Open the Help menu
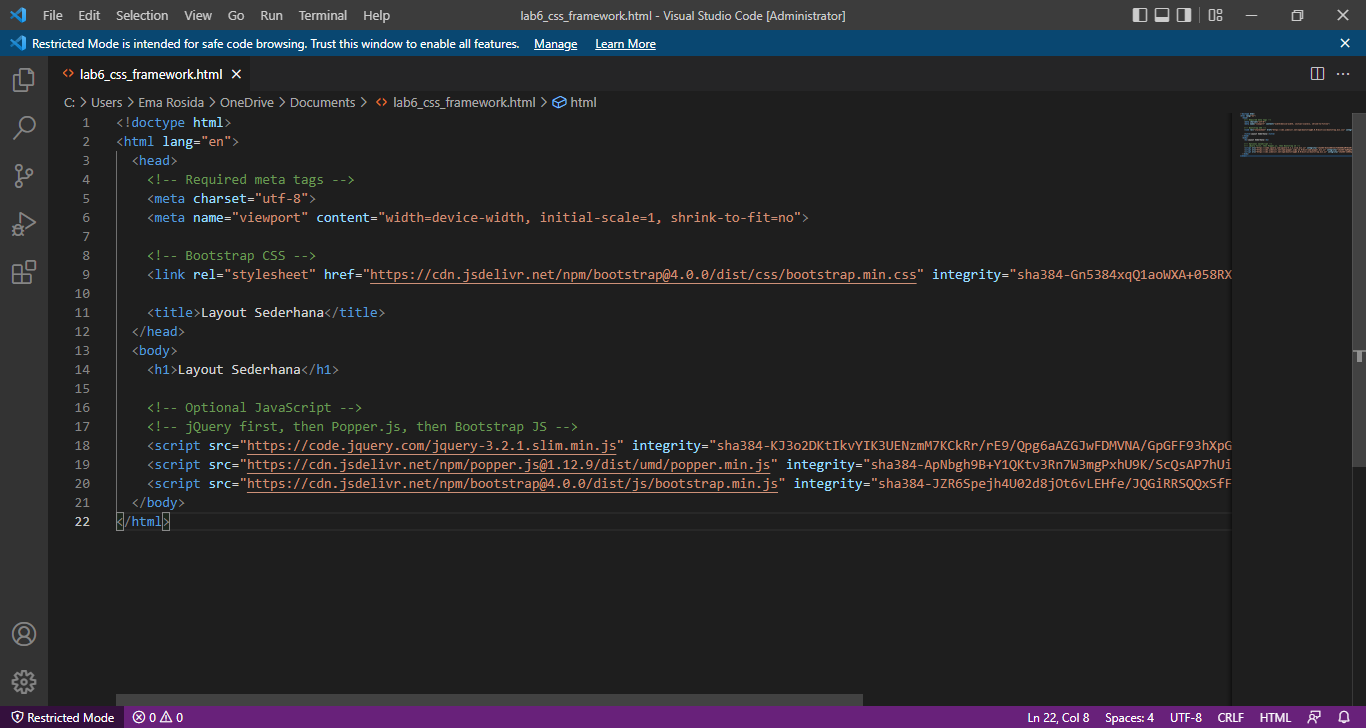The height and width of the screenshot is (728, 1366). pos(377,15)
